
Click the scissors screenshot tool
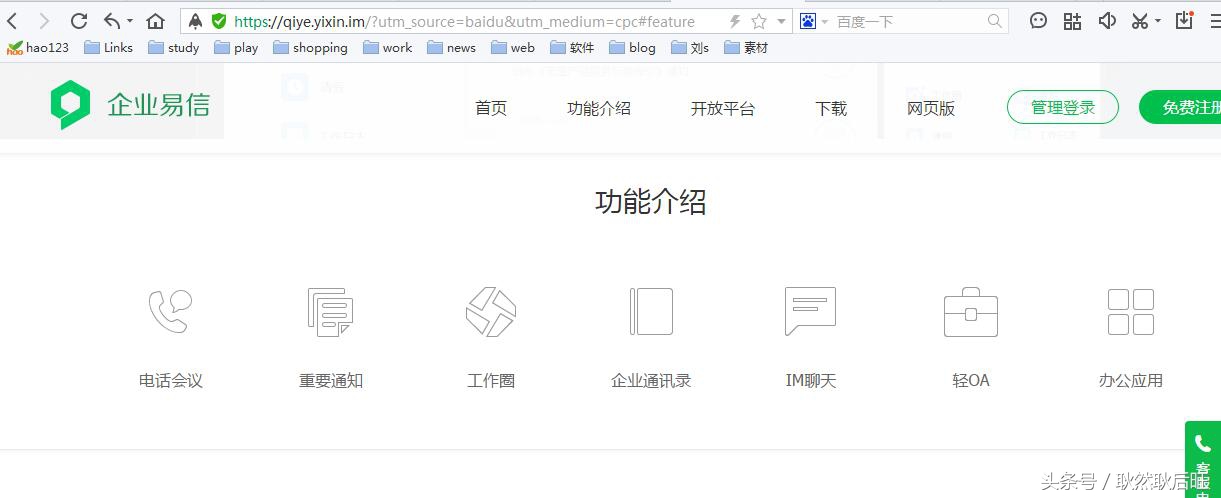1140,20
